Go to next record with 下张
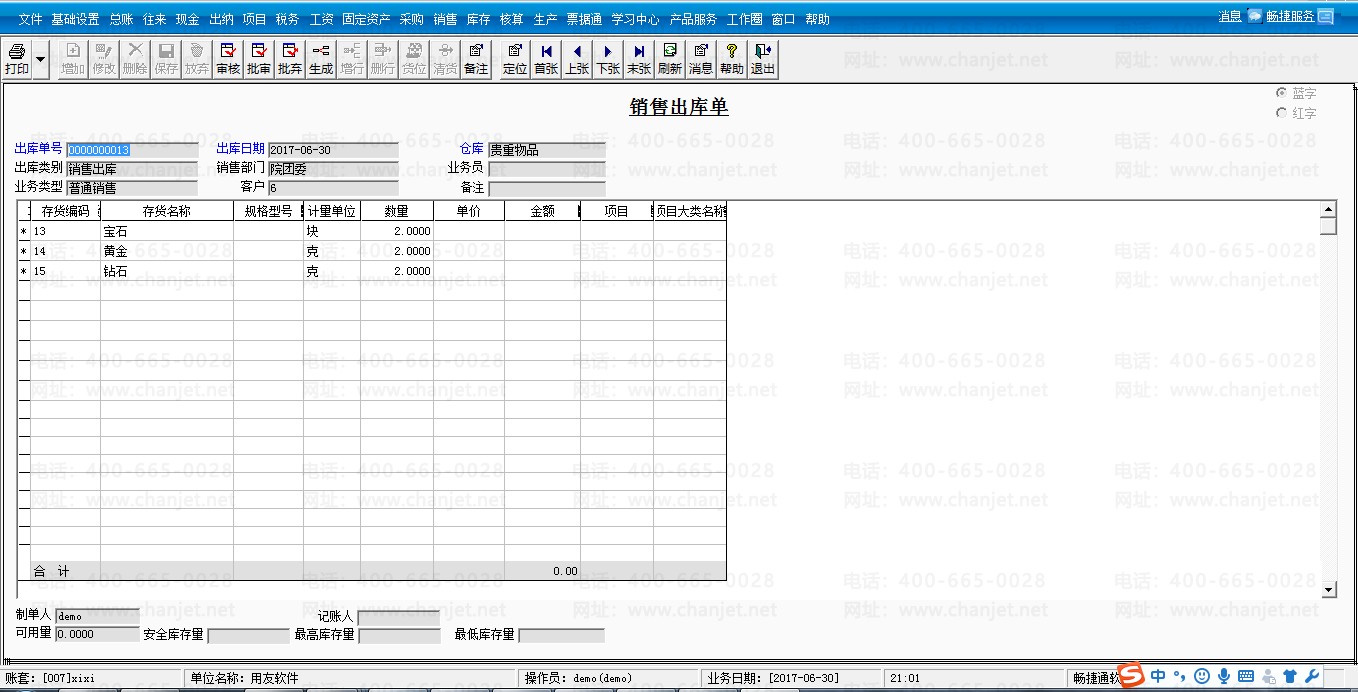This screenshot has width=1358, height=692. [608, 59]
